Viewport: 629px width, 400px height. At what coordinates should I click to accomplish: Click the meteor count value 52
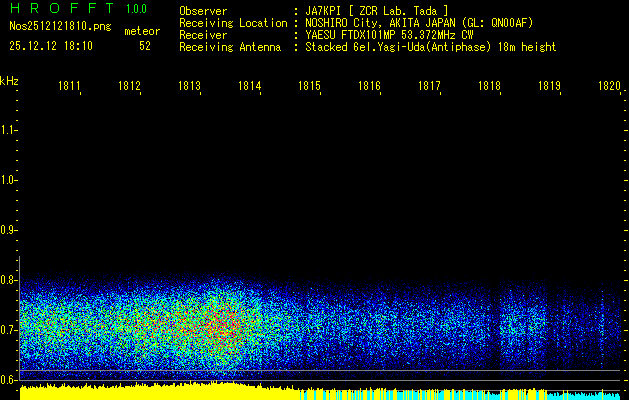pos(145,46)
